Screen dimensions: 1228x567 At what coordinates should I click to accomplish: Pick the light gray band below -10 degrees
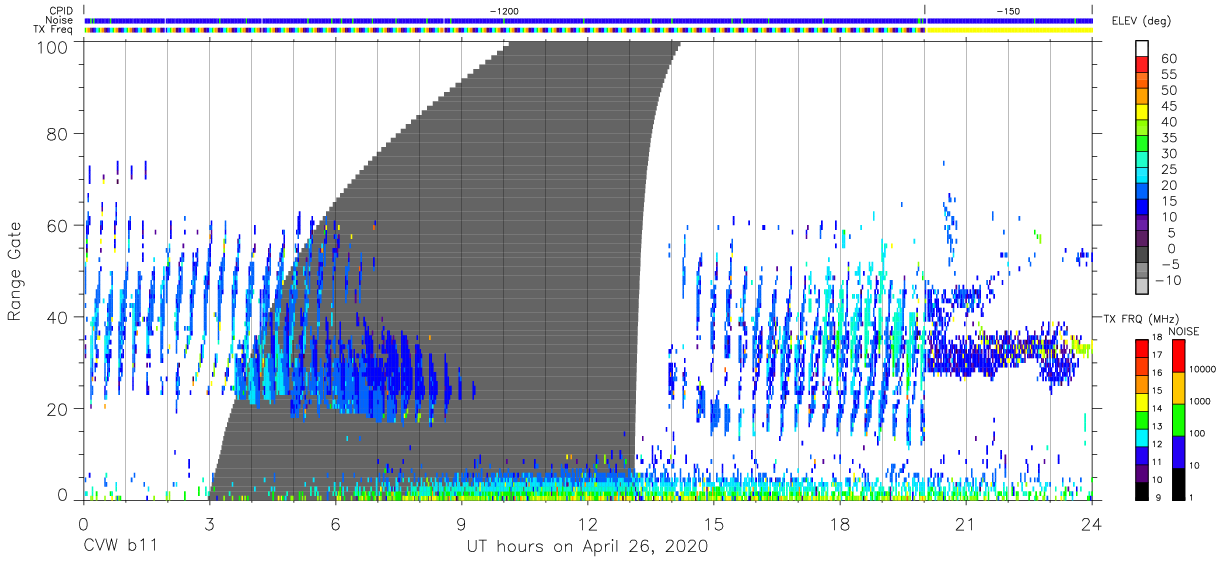tap(1144, 288)
